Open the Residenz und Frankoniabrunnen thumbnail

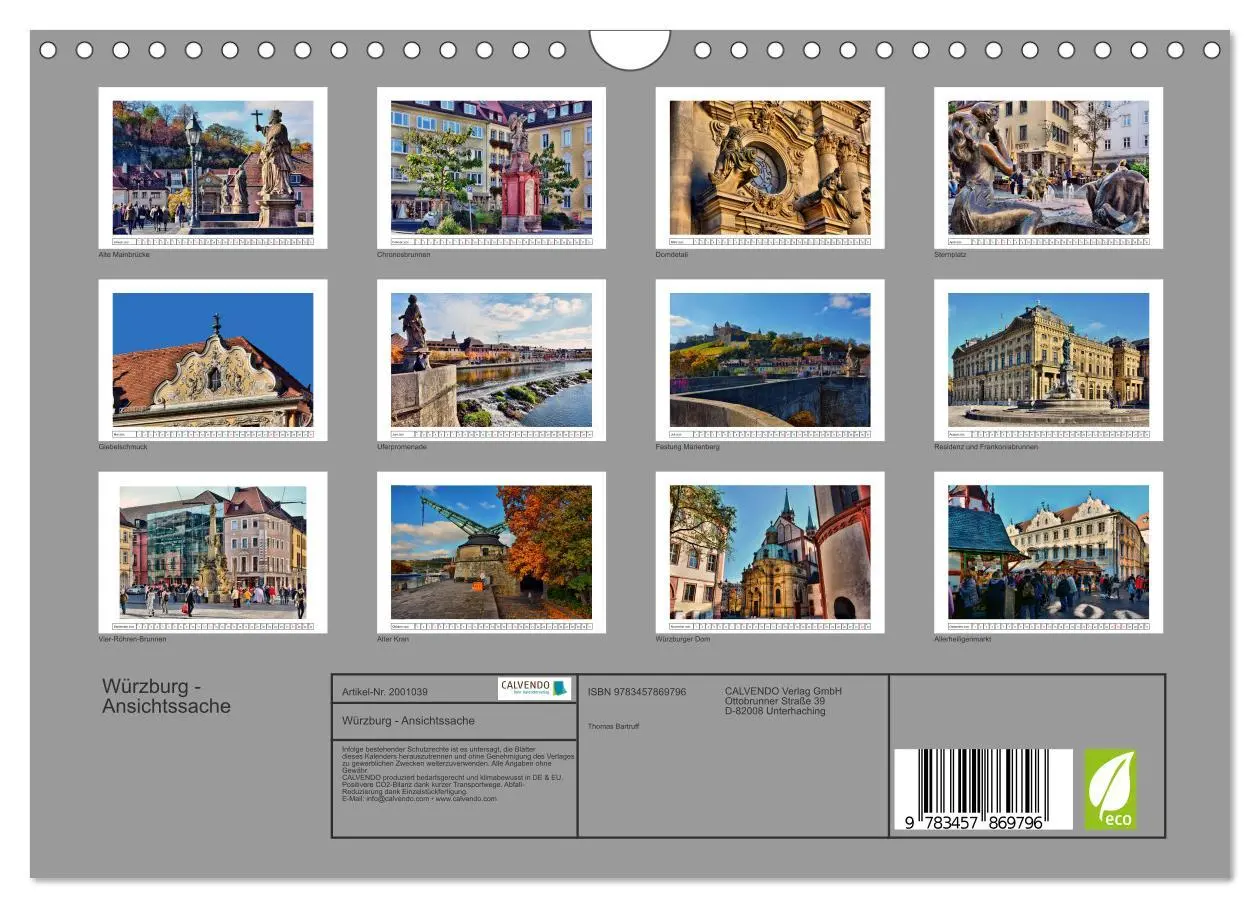click(1048, 360)
